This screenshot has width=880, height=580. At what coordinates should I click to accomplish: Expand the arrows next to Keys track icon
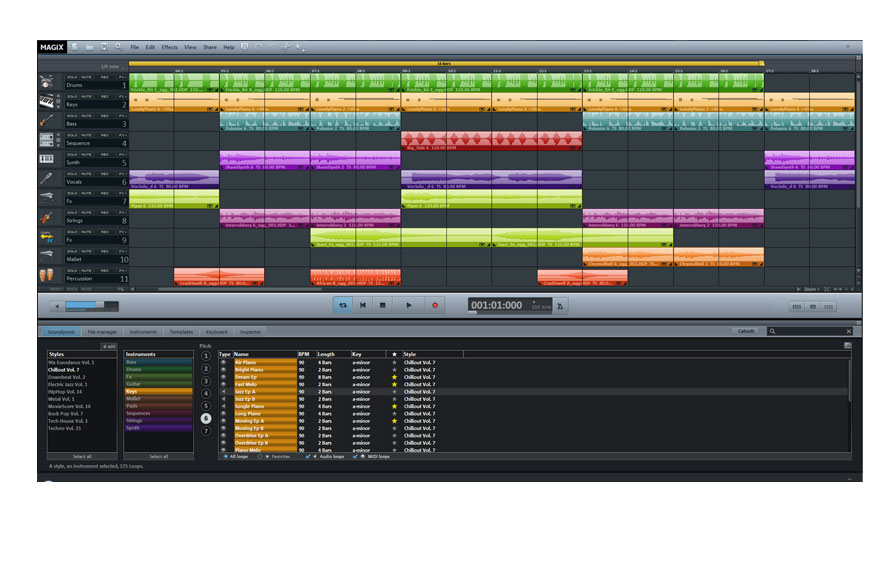tap(58, 102)
